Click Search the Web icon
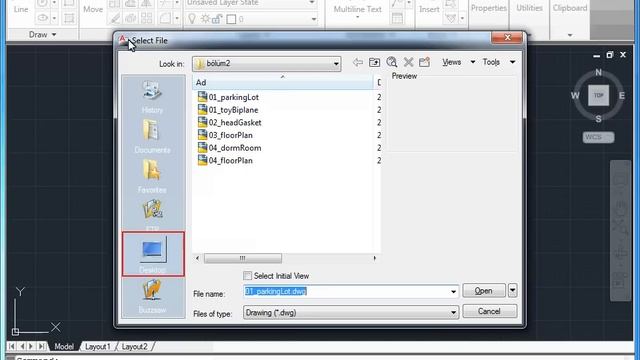This screenshot has height=360, width=640. (x=392, y=62)
